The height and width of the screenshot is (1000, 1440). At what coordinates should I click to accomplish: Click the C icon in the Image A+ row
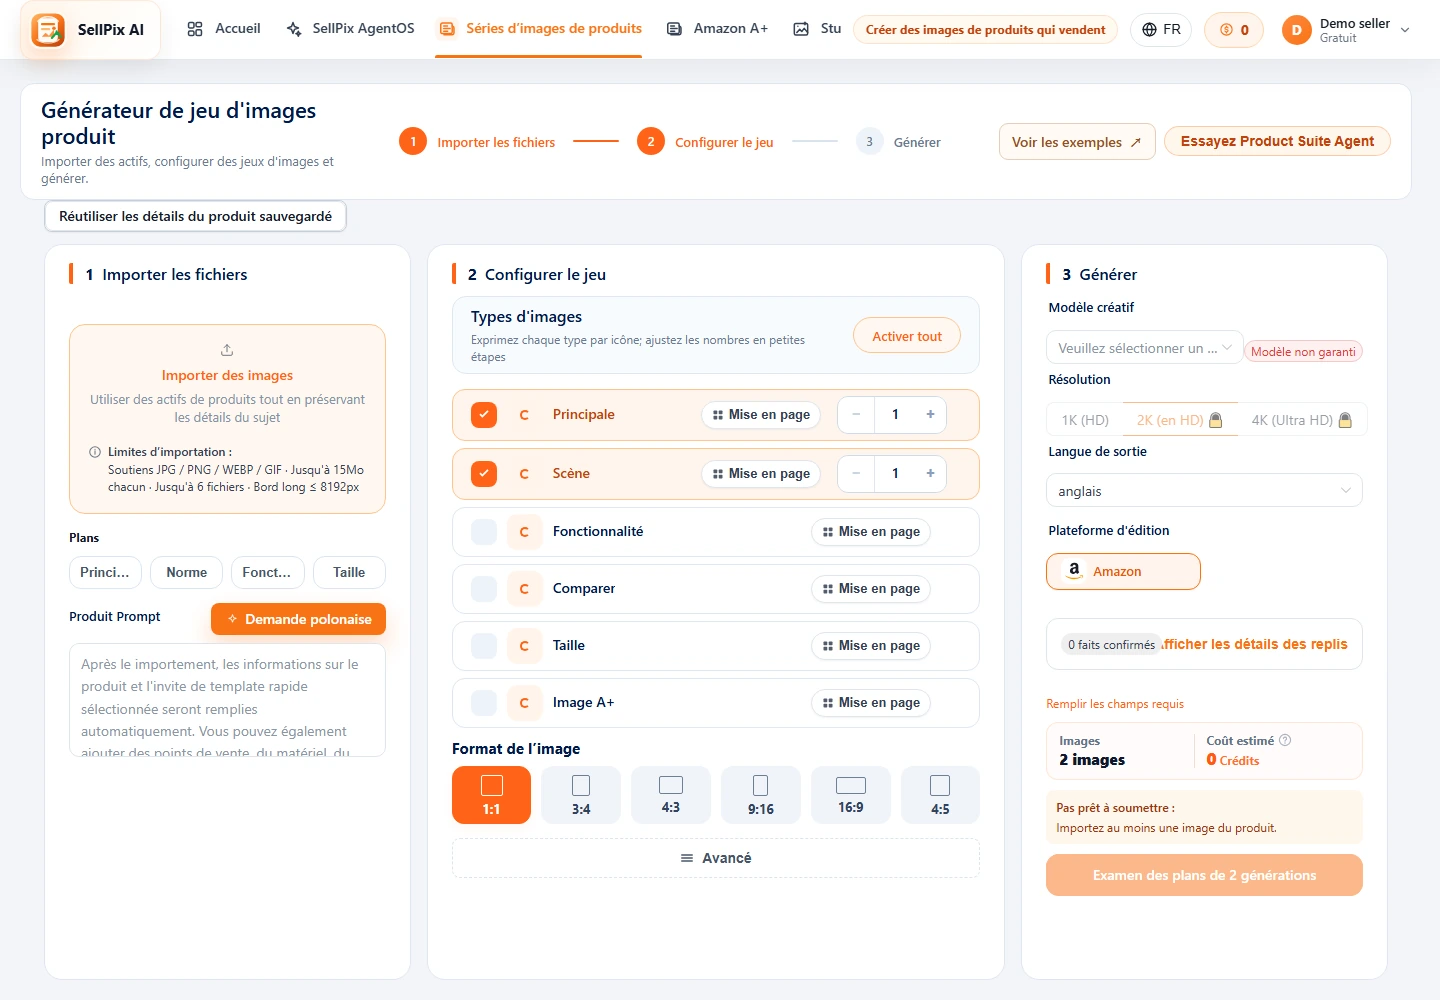(524, 703)
